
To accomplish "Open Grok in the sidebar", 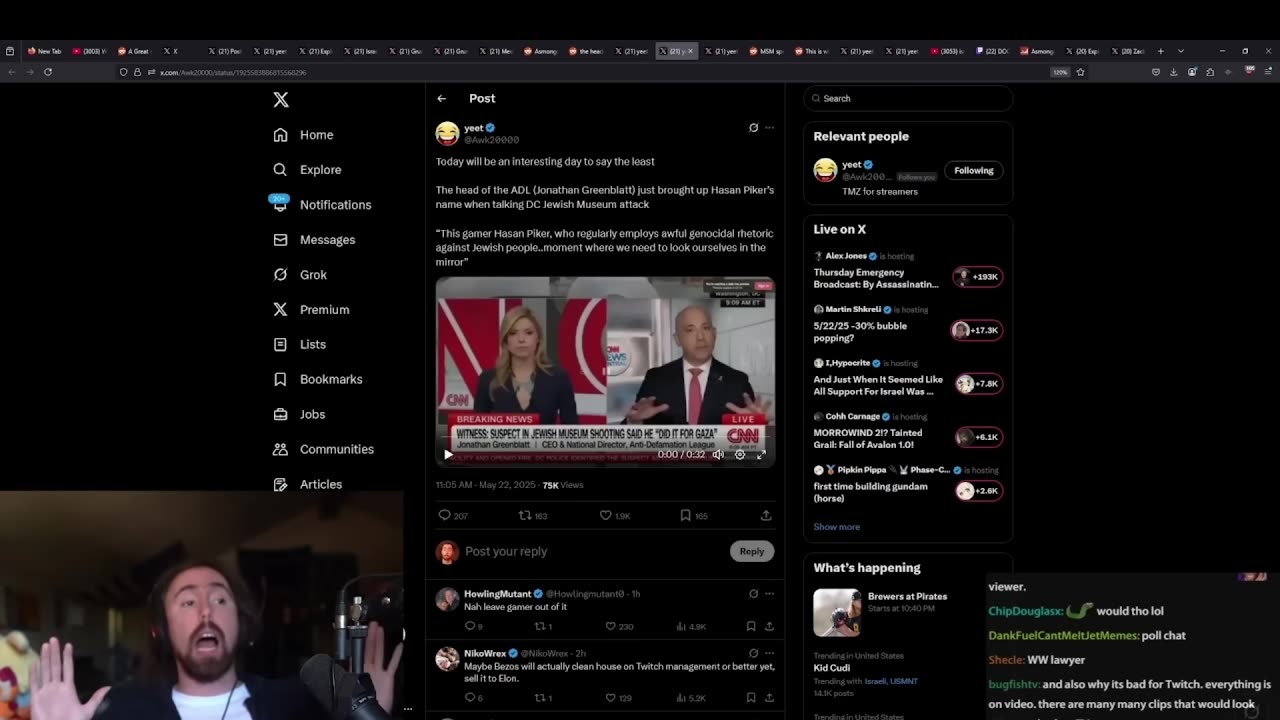I will coord(299,275).
